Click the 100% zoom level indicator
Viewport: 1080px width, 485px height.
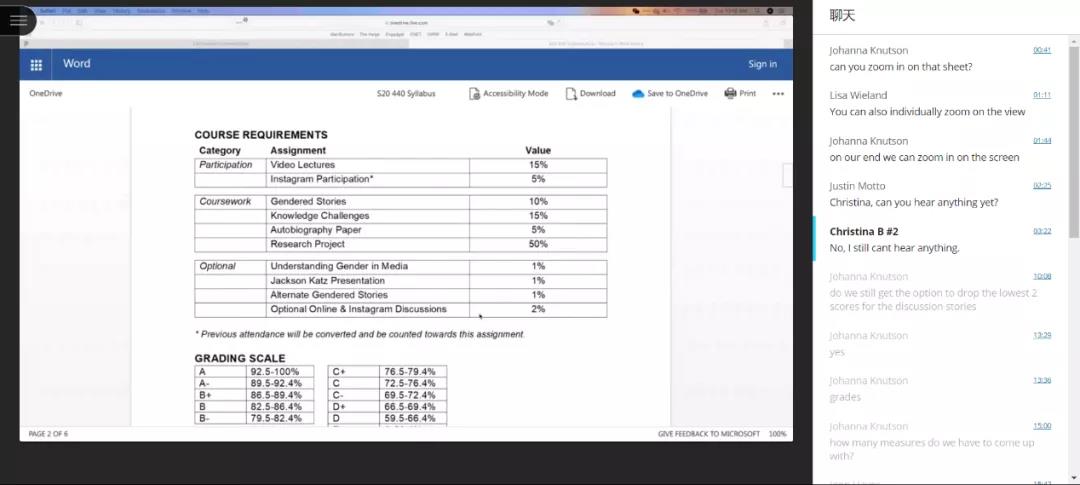point(777,434)
